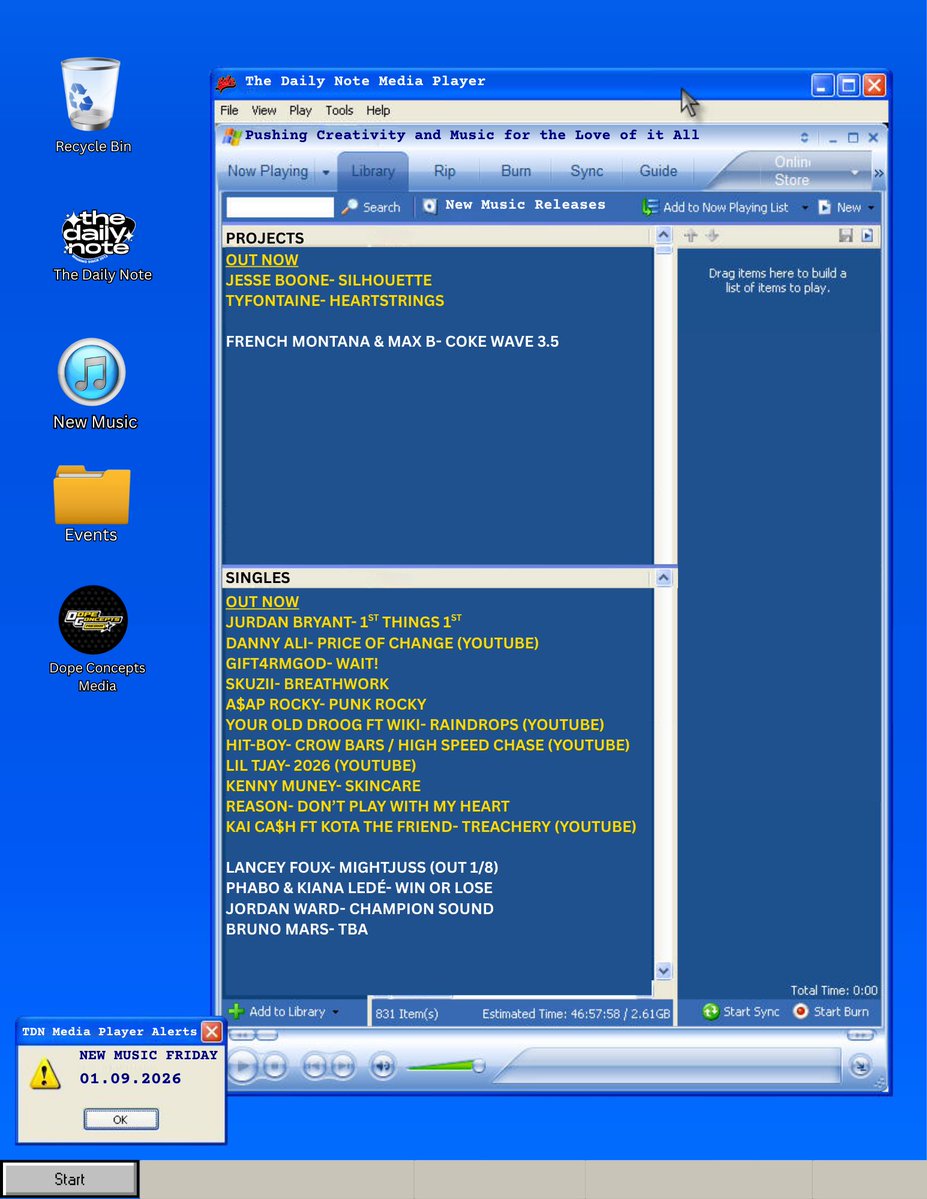Switch to skin mode via corner arrow button

pyautogui.click(x=860, y=1066)
